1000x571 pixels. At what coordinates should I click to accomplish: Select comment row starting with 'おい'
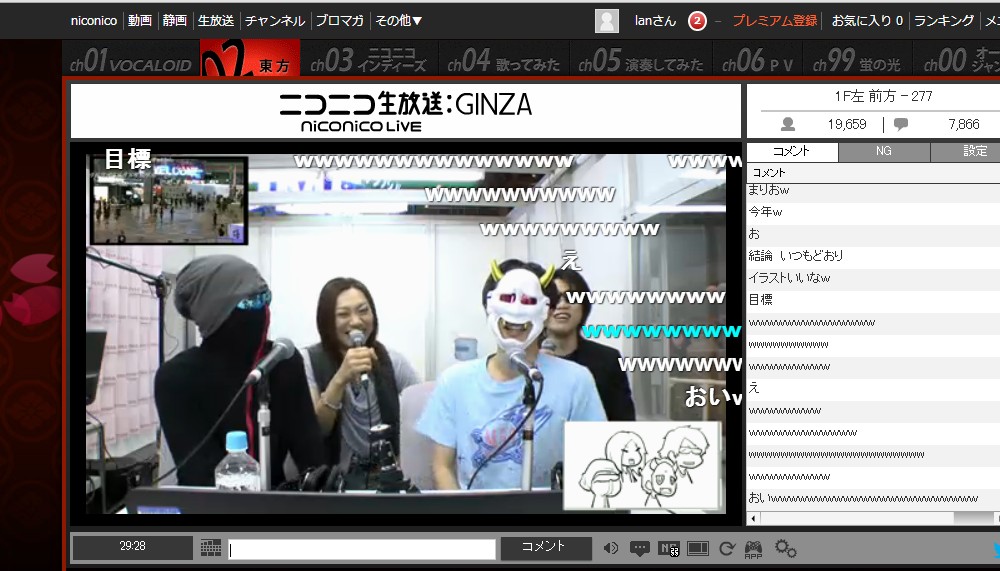[872, 498]
